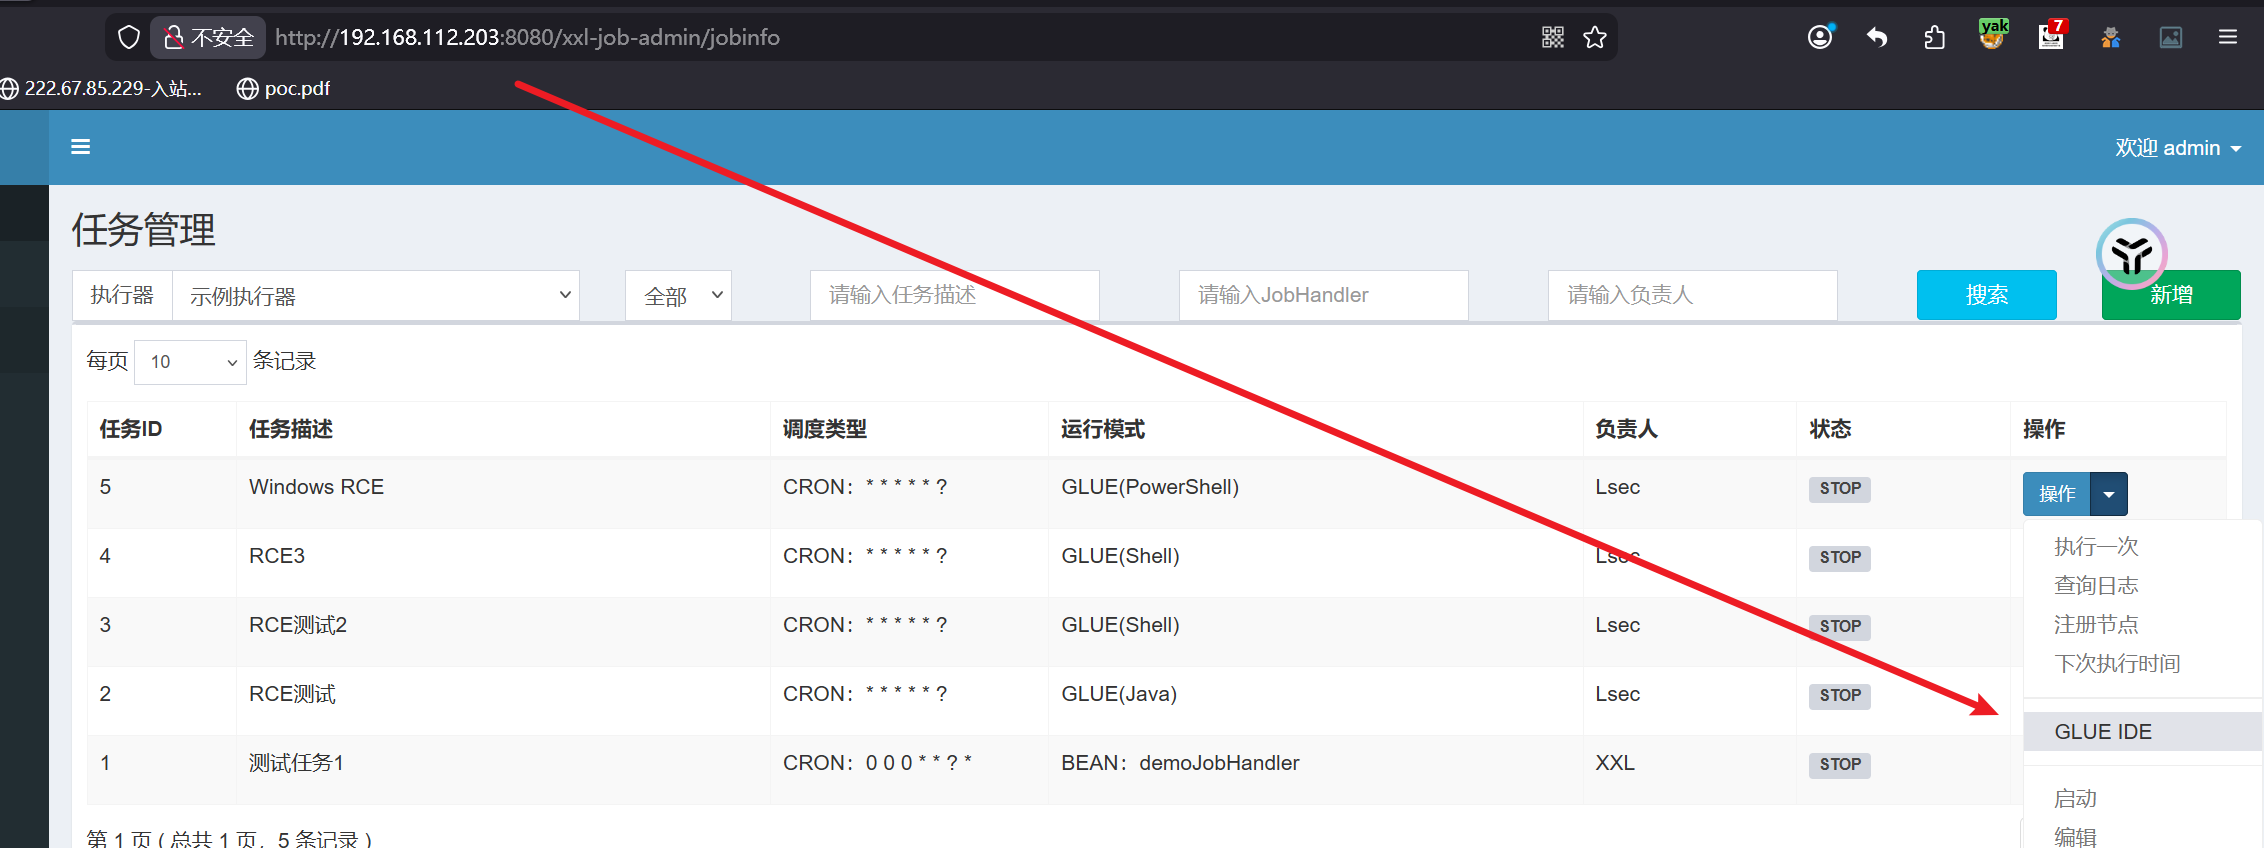
Task: Click the floating Y assistant icon
Action: tap(2131, 253)
